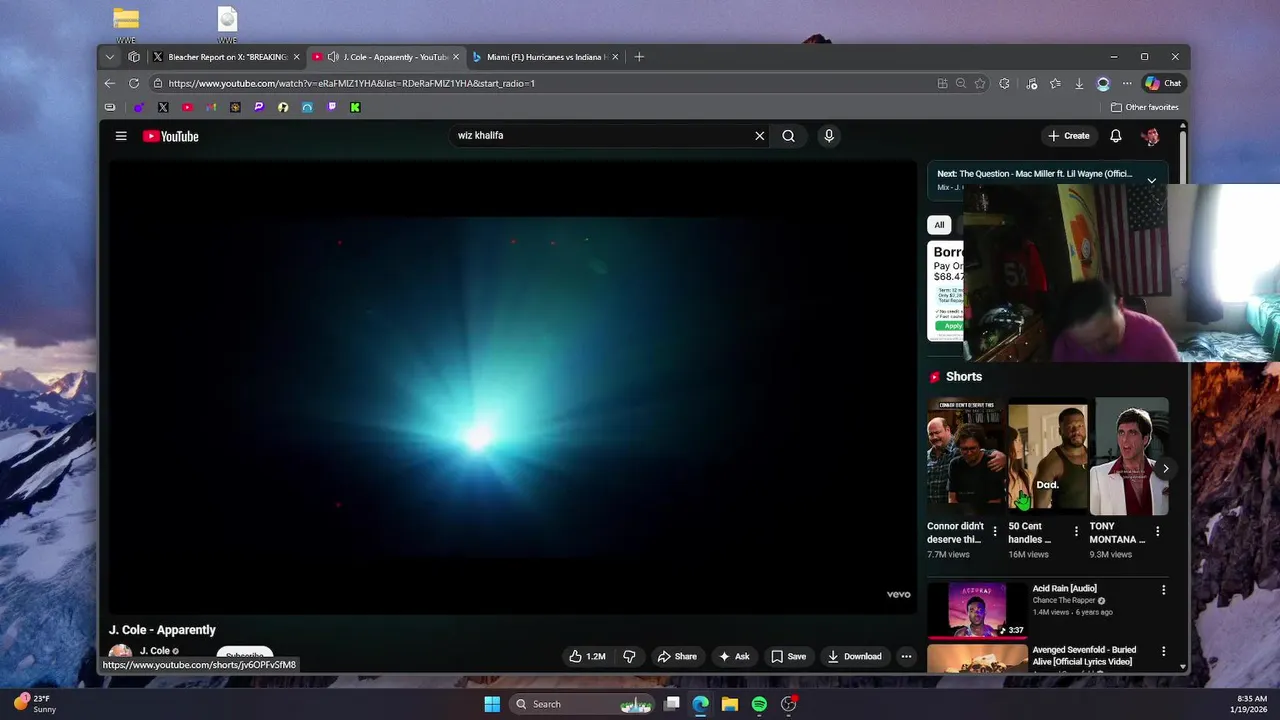Open the TONY MONTANA short thumbnail
This screenshot has width=1280, height=720.
(x=1128, y=456)
